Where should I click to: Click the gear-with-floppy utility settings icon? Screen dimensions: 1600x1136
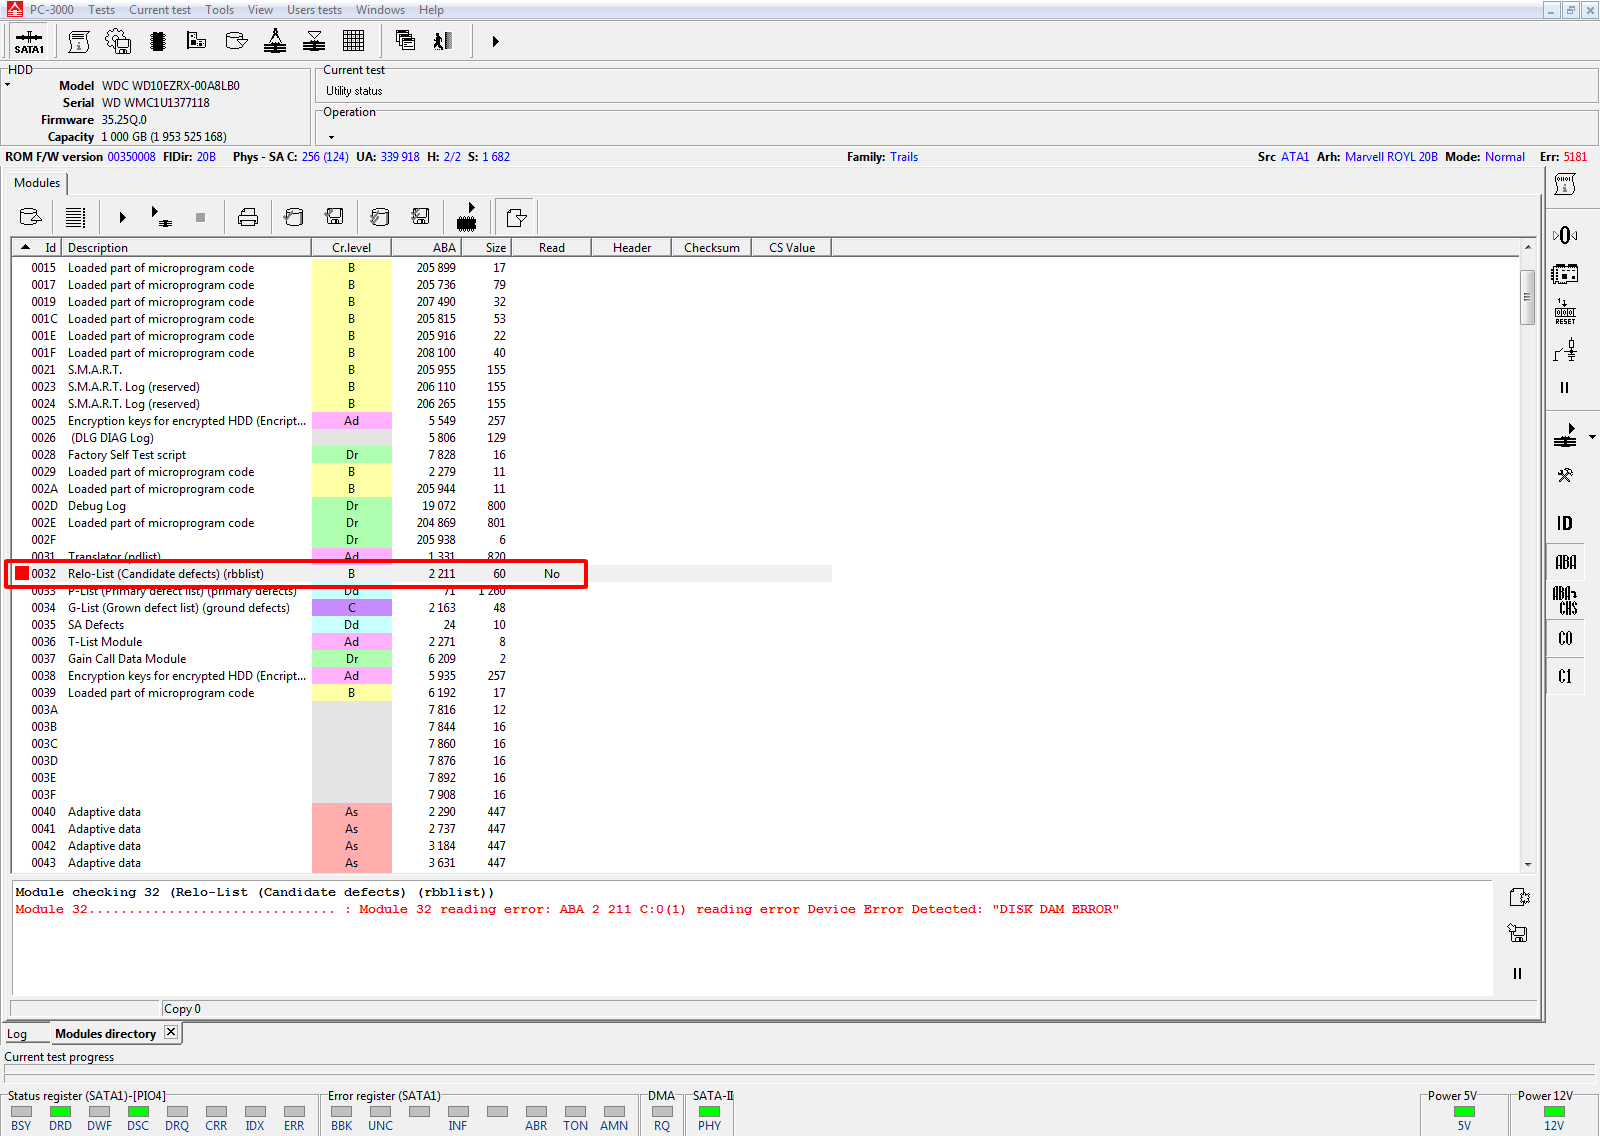tap(118, 41)
